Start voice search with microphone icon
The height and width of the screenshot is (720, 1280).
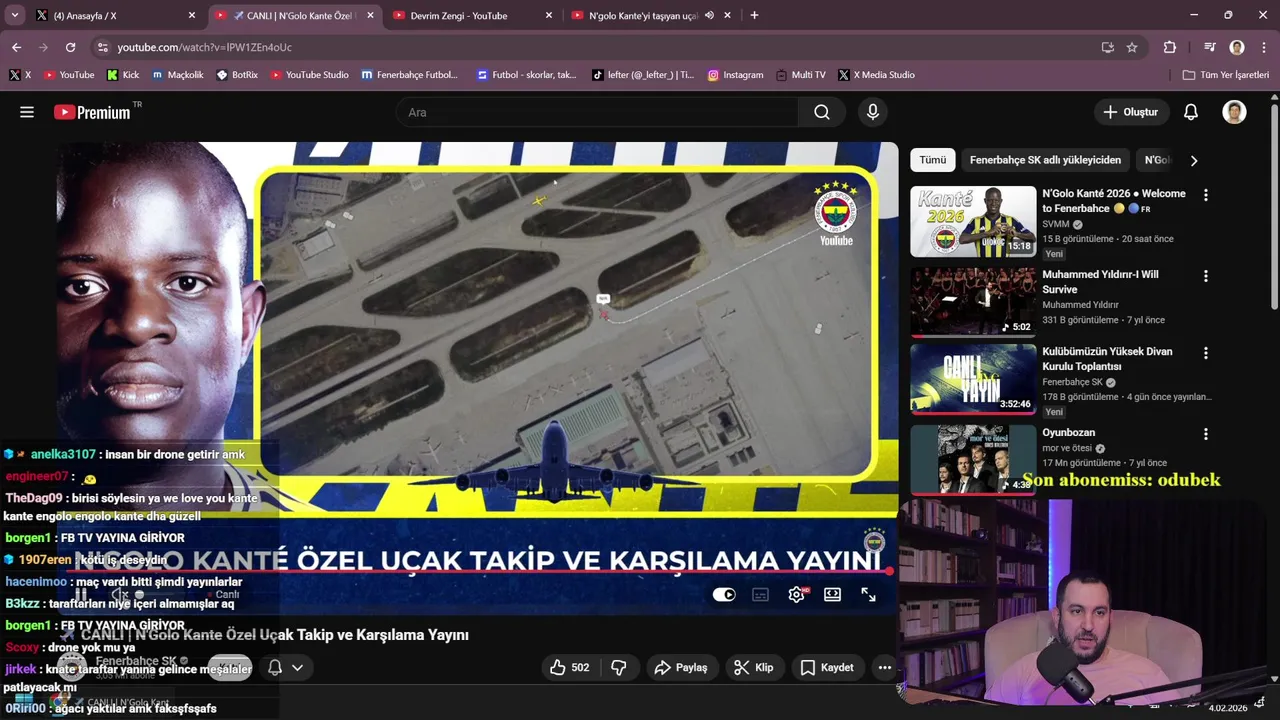tap(873, 112)
